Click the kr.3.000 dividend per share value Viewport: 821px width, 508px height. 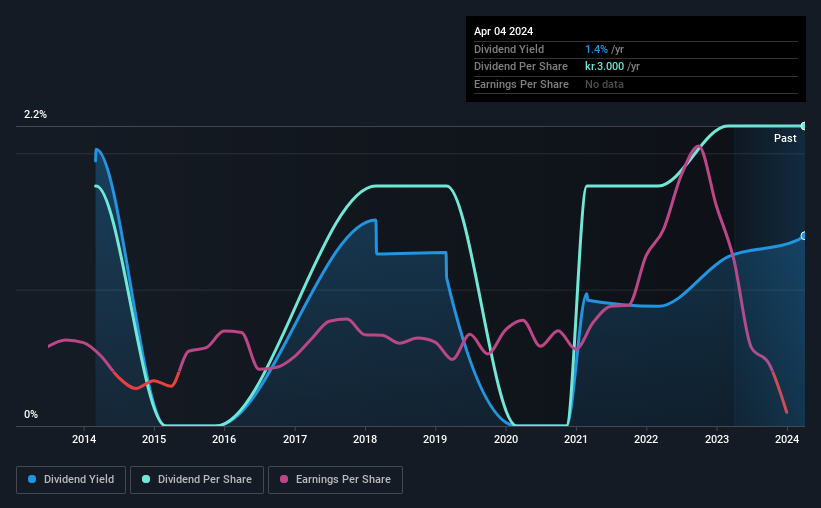[604, 67]
